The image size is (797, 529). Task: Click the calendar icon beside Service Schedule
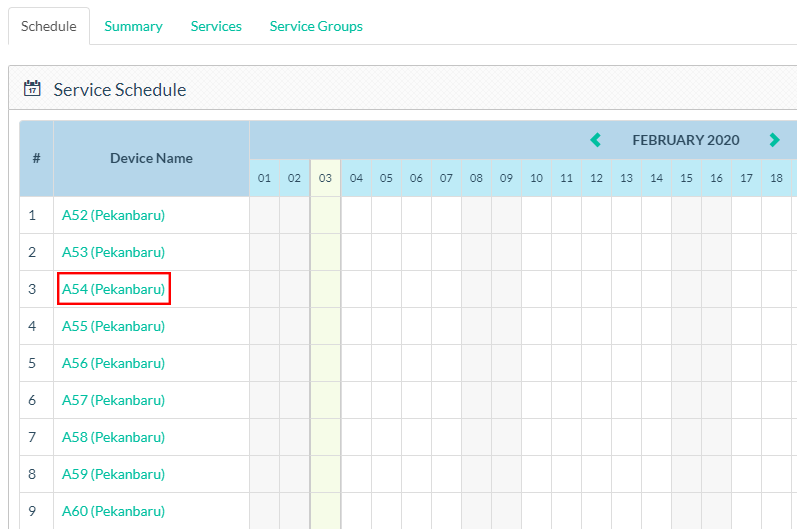tap(32, 89)
